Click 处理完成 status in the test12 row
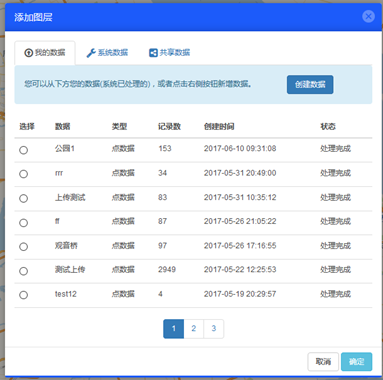Image resolution: width=383 pixels, height=380 pixels. 335,294
